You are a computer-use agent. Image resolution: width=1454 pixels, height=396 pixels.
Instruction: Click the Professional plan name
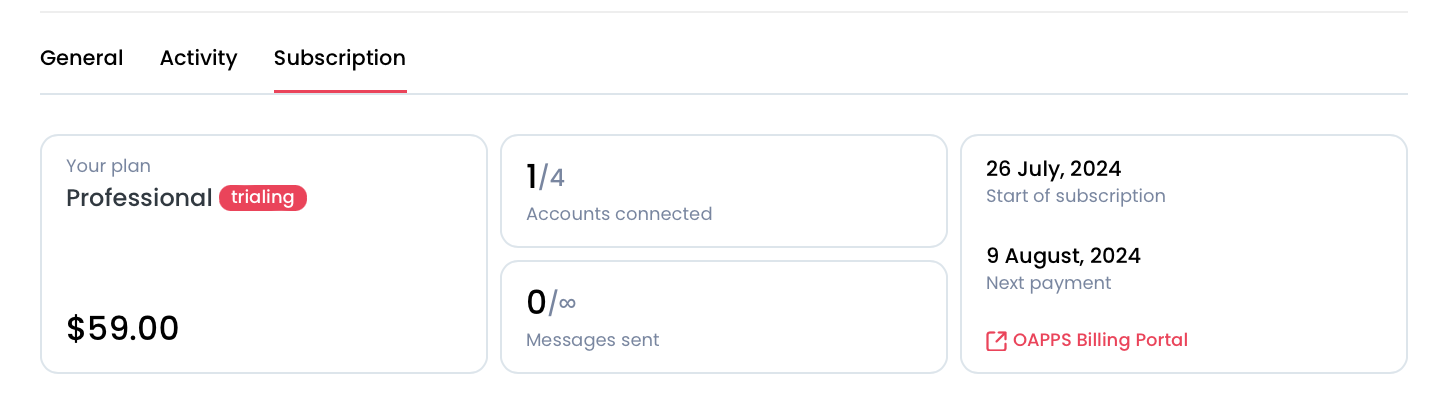(139, 198)
